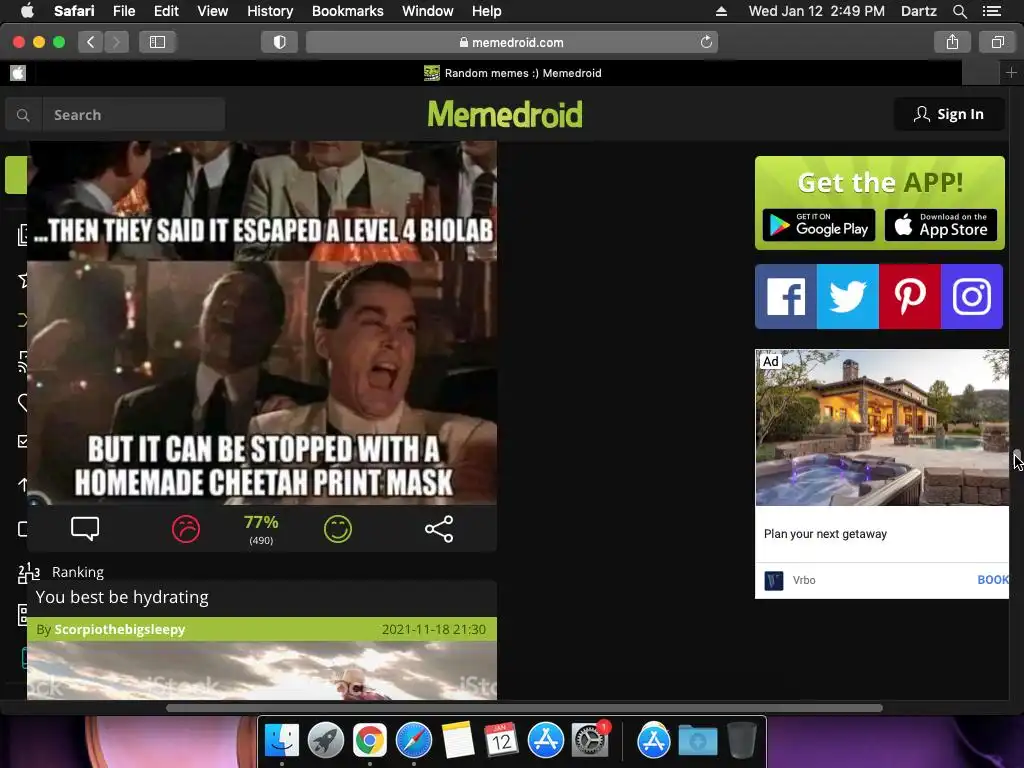Select the Random memes Memedroid tab
1024x768 pixels.
tap(513, 73)
